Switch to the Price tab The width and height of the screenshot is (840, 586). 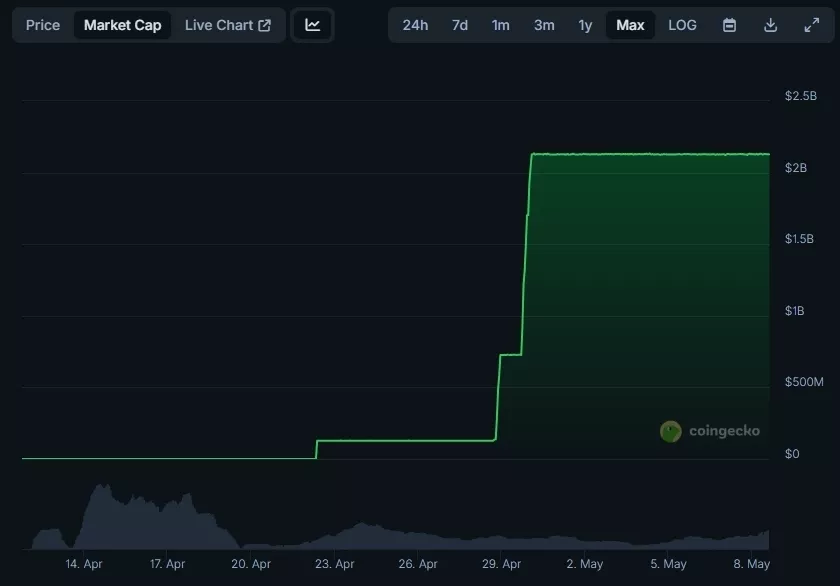pyautogui.click(x=43, y=25)
